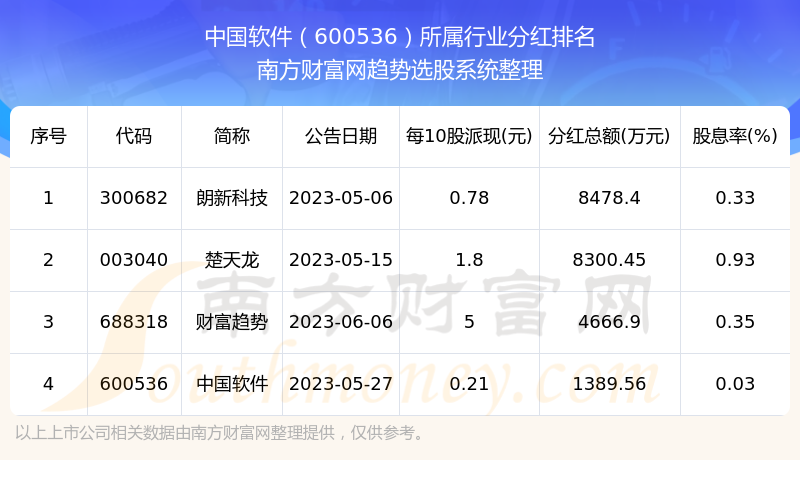Select the 8300.45 dividend total cell

[x=609, y=260]
